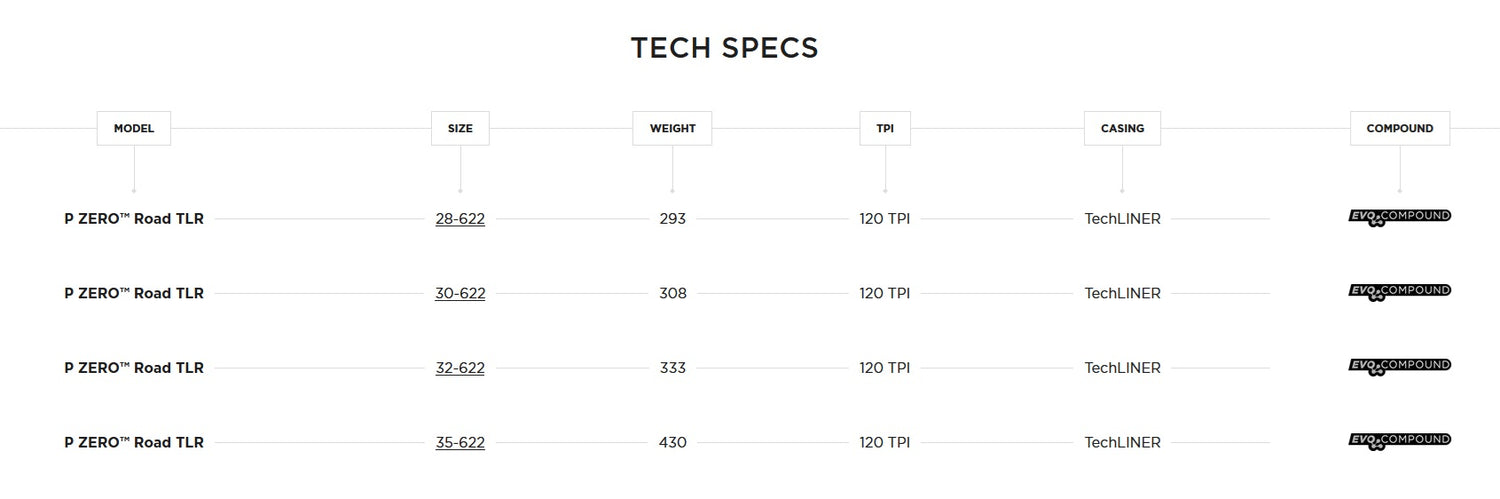Click TechLINER casing in the 30-622 row

[x=1122, y=293]
